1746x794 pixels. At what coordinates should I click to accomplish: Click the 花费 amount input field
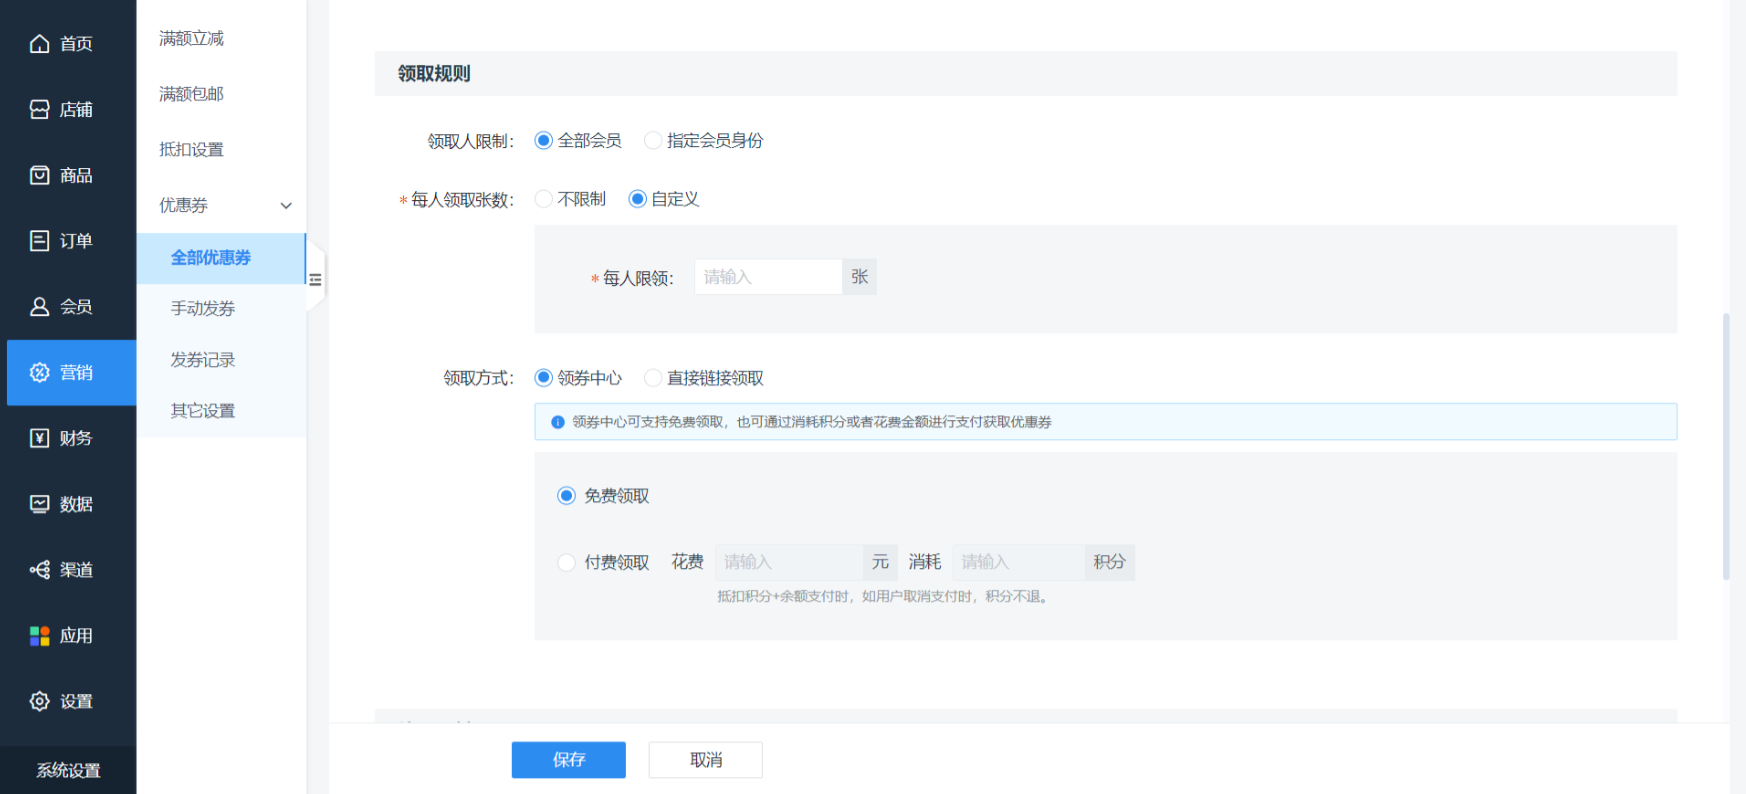[789, 562]
